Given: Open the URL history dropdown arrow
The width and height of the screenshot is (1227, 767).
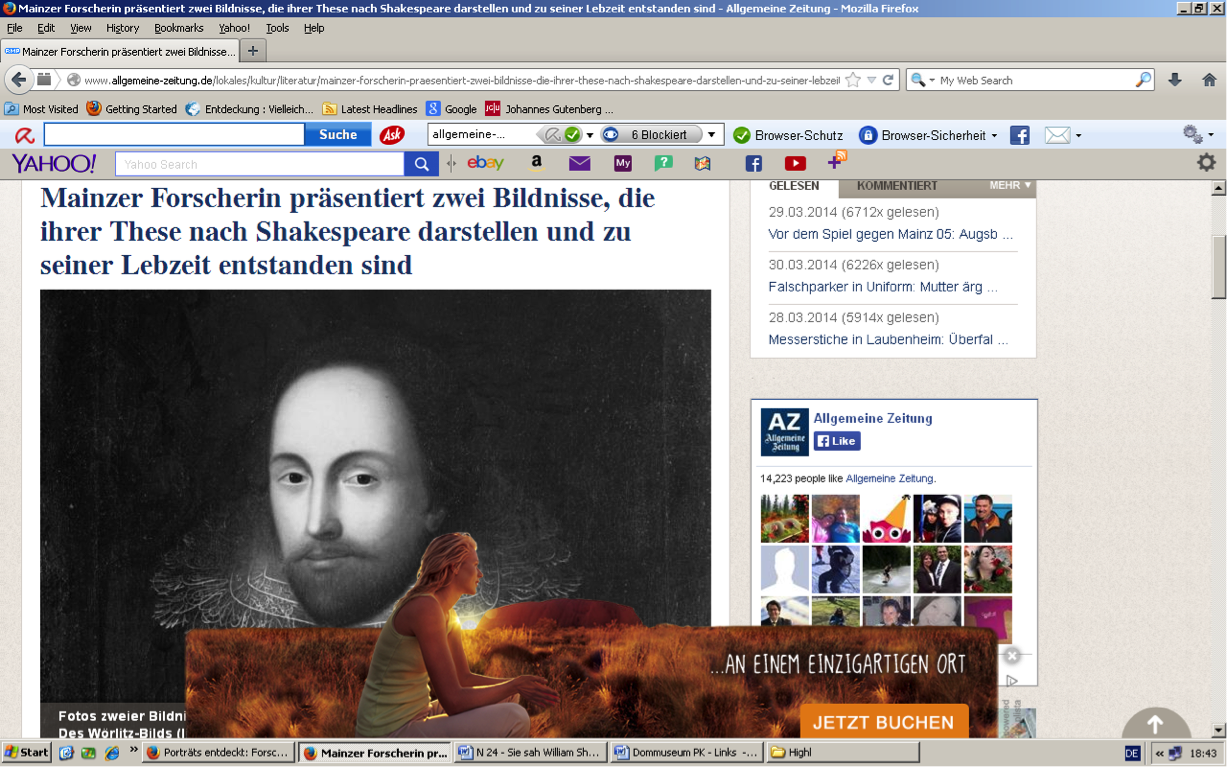Looking at the screenshot, I should (x=871, y=80).
